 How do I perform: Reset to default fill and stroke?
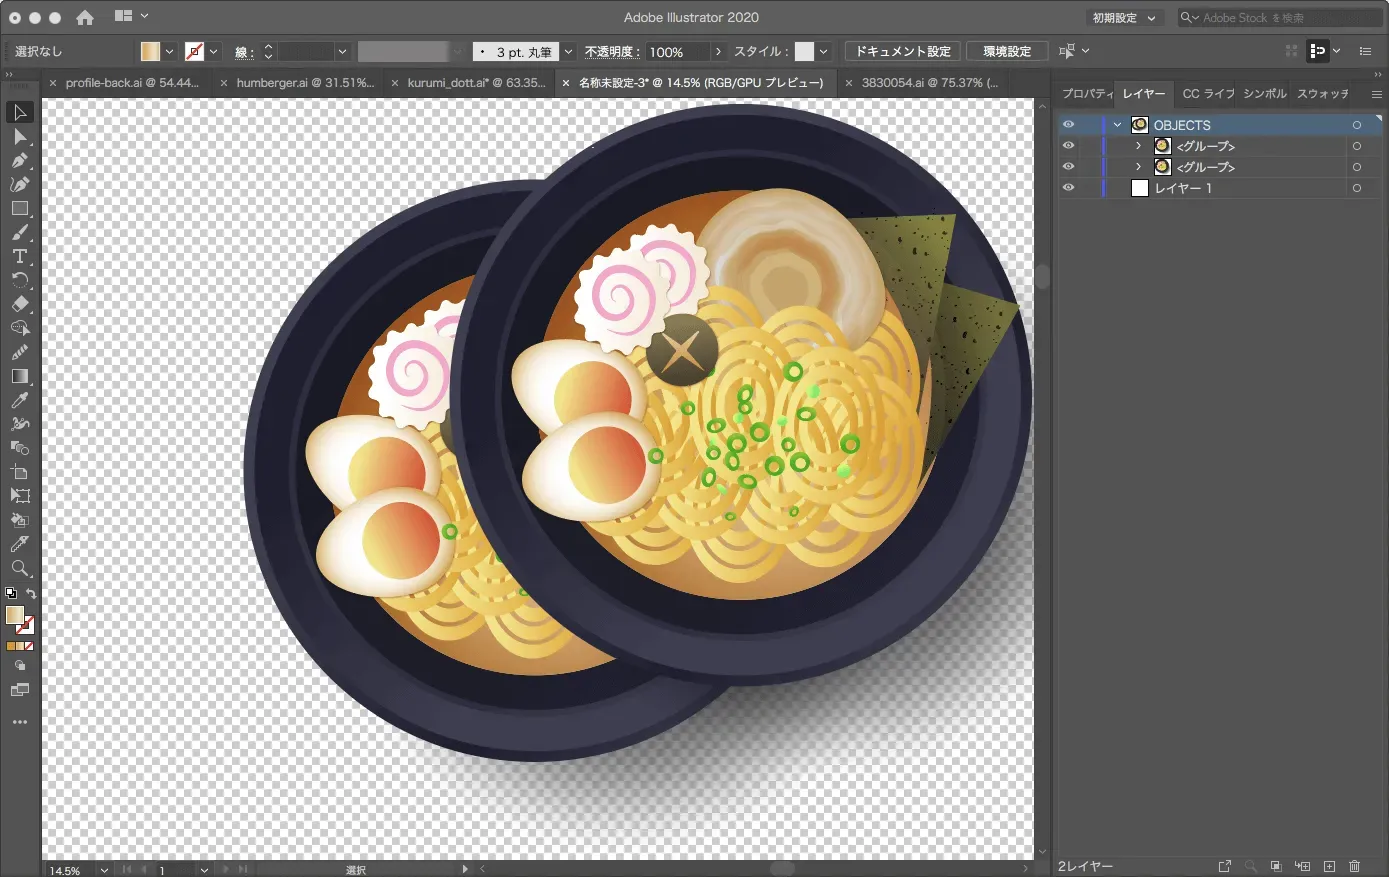[11, 594]
